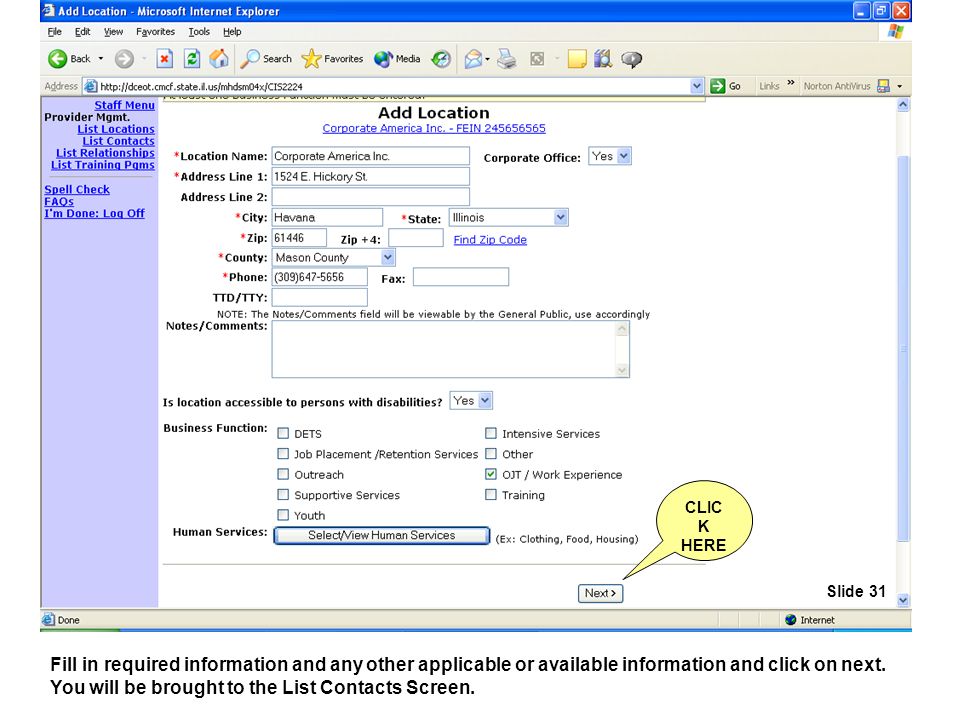The height and width of the screenshot is (720, 960).
Task: Check the DETS checkbox
Action: click(x=283, y=433)
